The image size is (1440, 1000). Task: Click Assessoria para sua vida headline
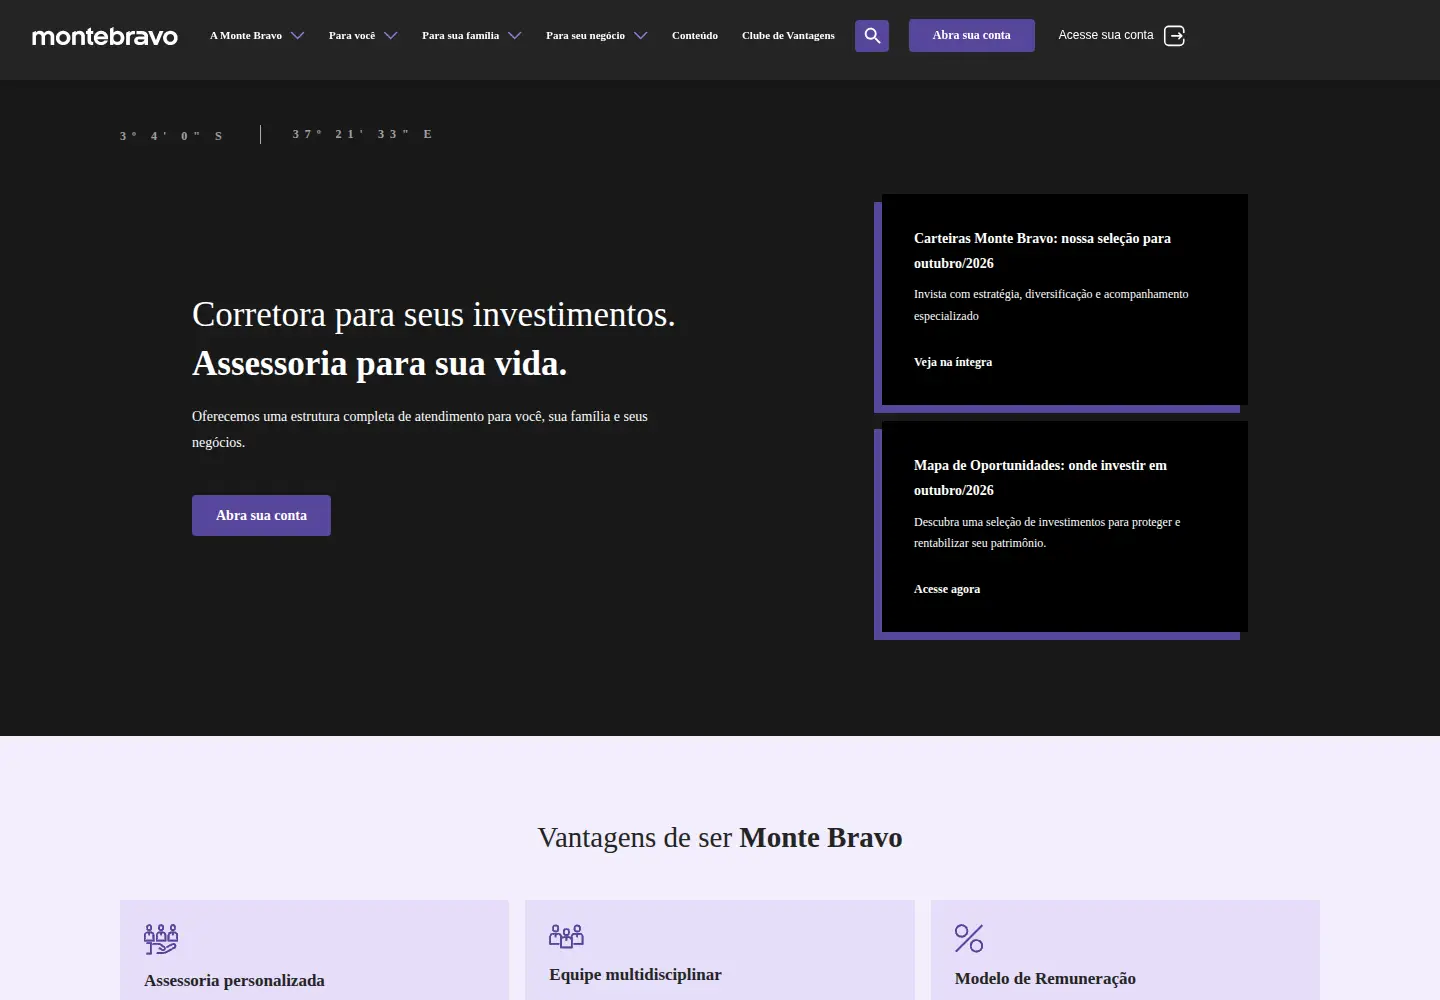pos(379,364)
